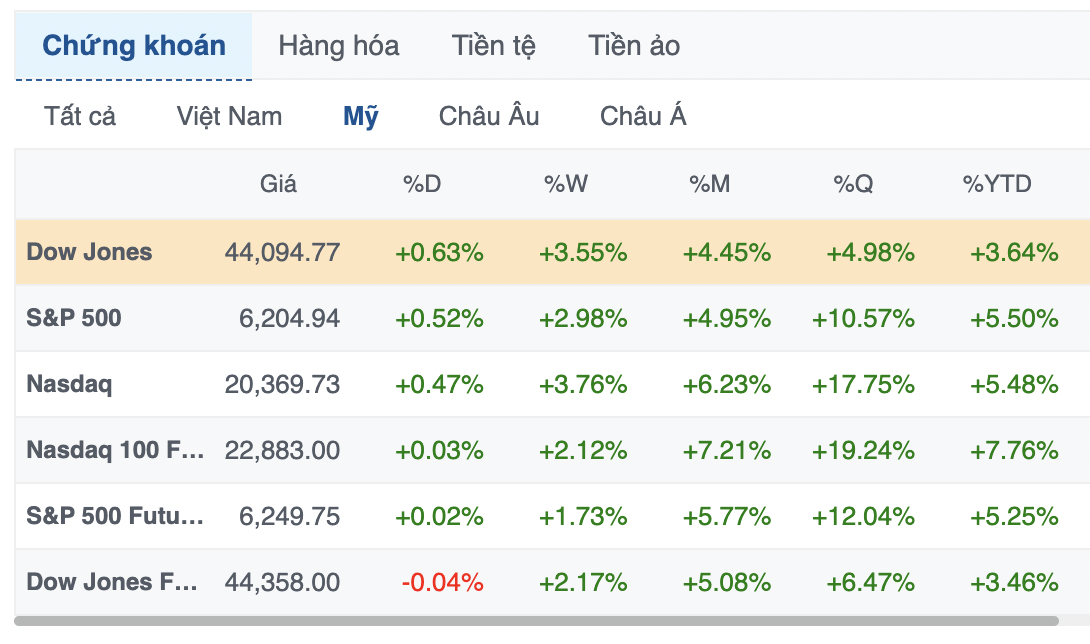This screenshot has width=1090, height=644.
Task: Choose the Châu Á region filter
Action: click(x=643, y=116)
